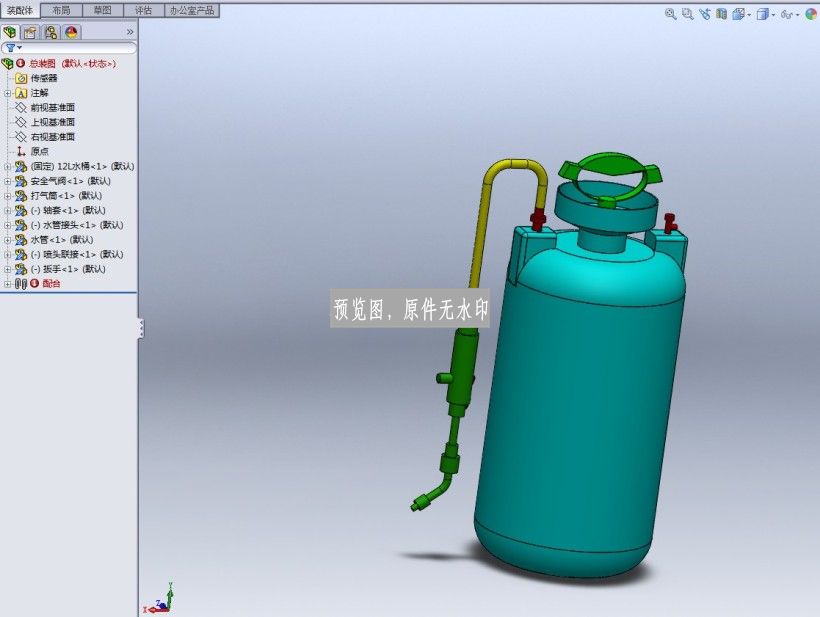Expand the 安全气阀<1> node
This screenshot has height=617, width=820.
point(7,181)
